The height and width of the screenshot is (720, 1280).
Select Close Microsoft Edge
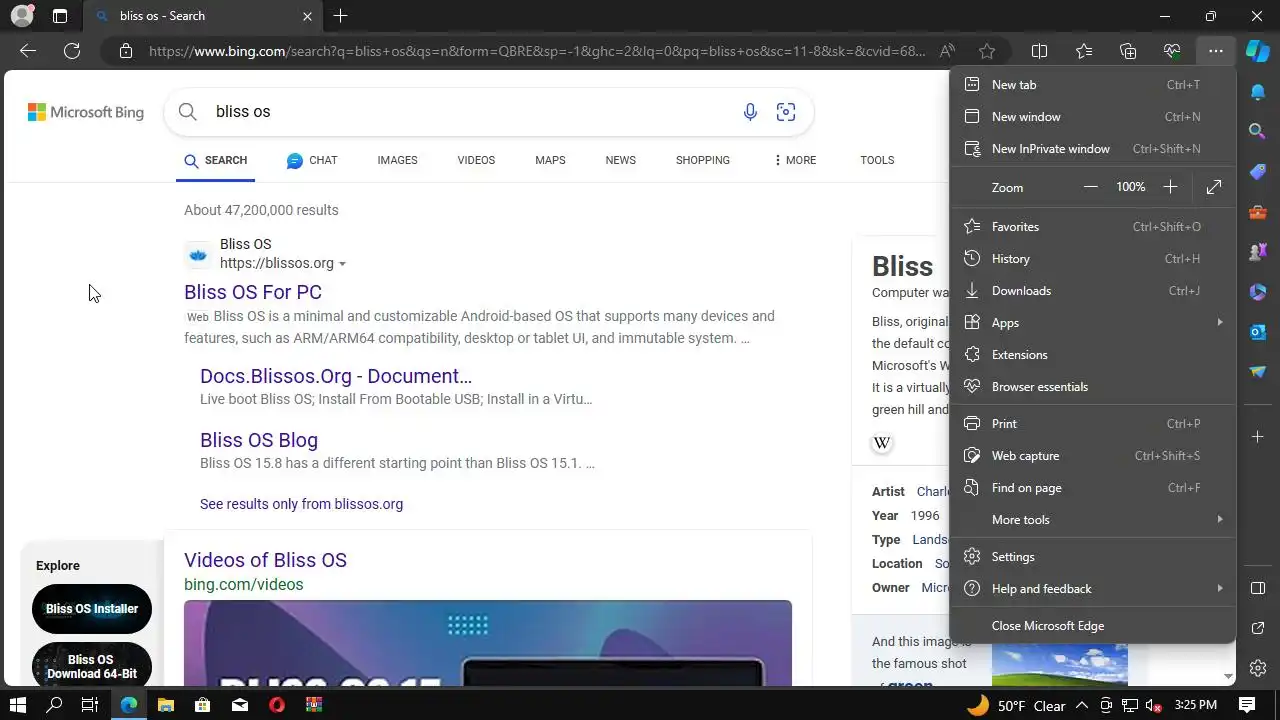[x=1093, y=626]
